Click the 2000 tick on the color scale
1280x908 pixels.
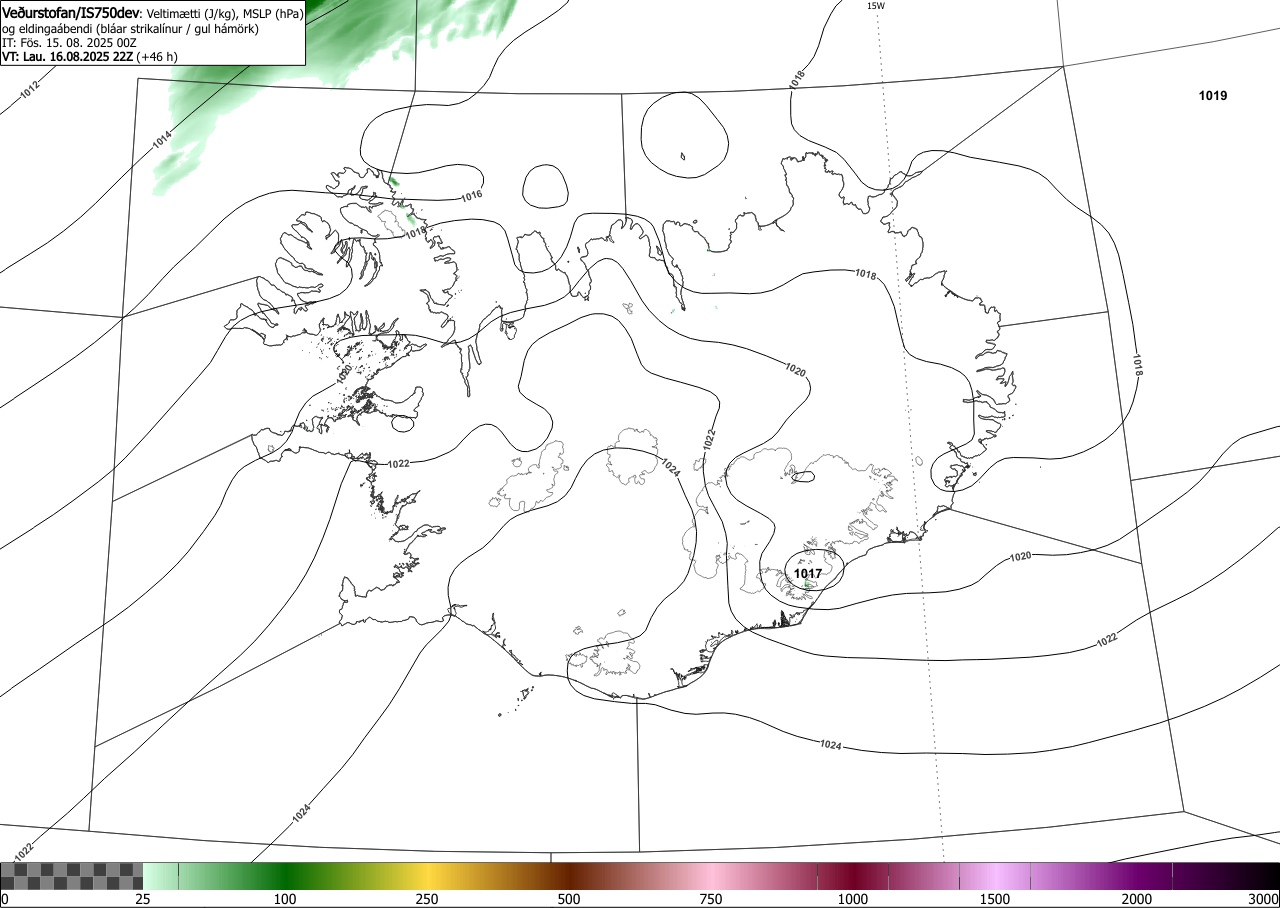(x=1137, y=899)
